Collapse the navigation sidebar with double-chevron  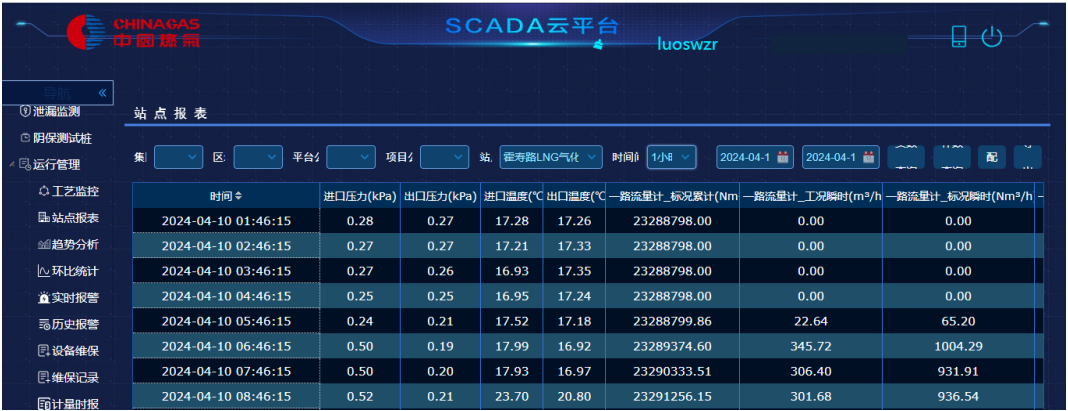coord(103,92)
